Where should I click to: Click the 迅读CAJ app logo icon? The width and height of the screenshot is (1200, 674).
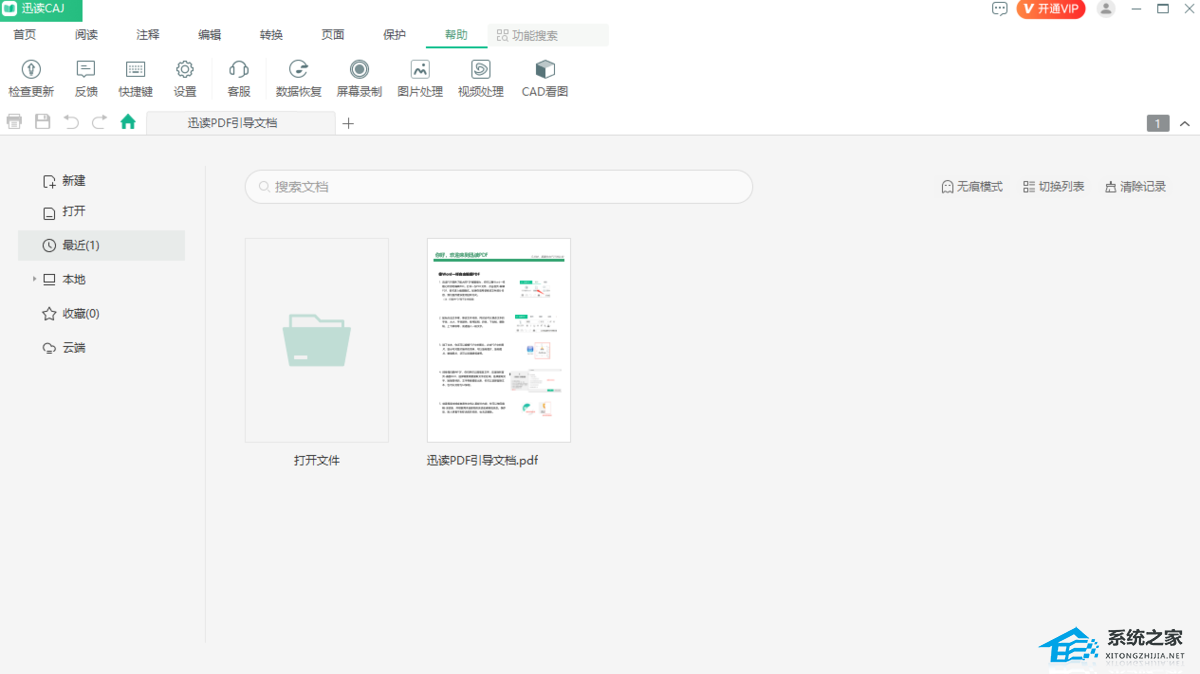[x=9, y=9]
